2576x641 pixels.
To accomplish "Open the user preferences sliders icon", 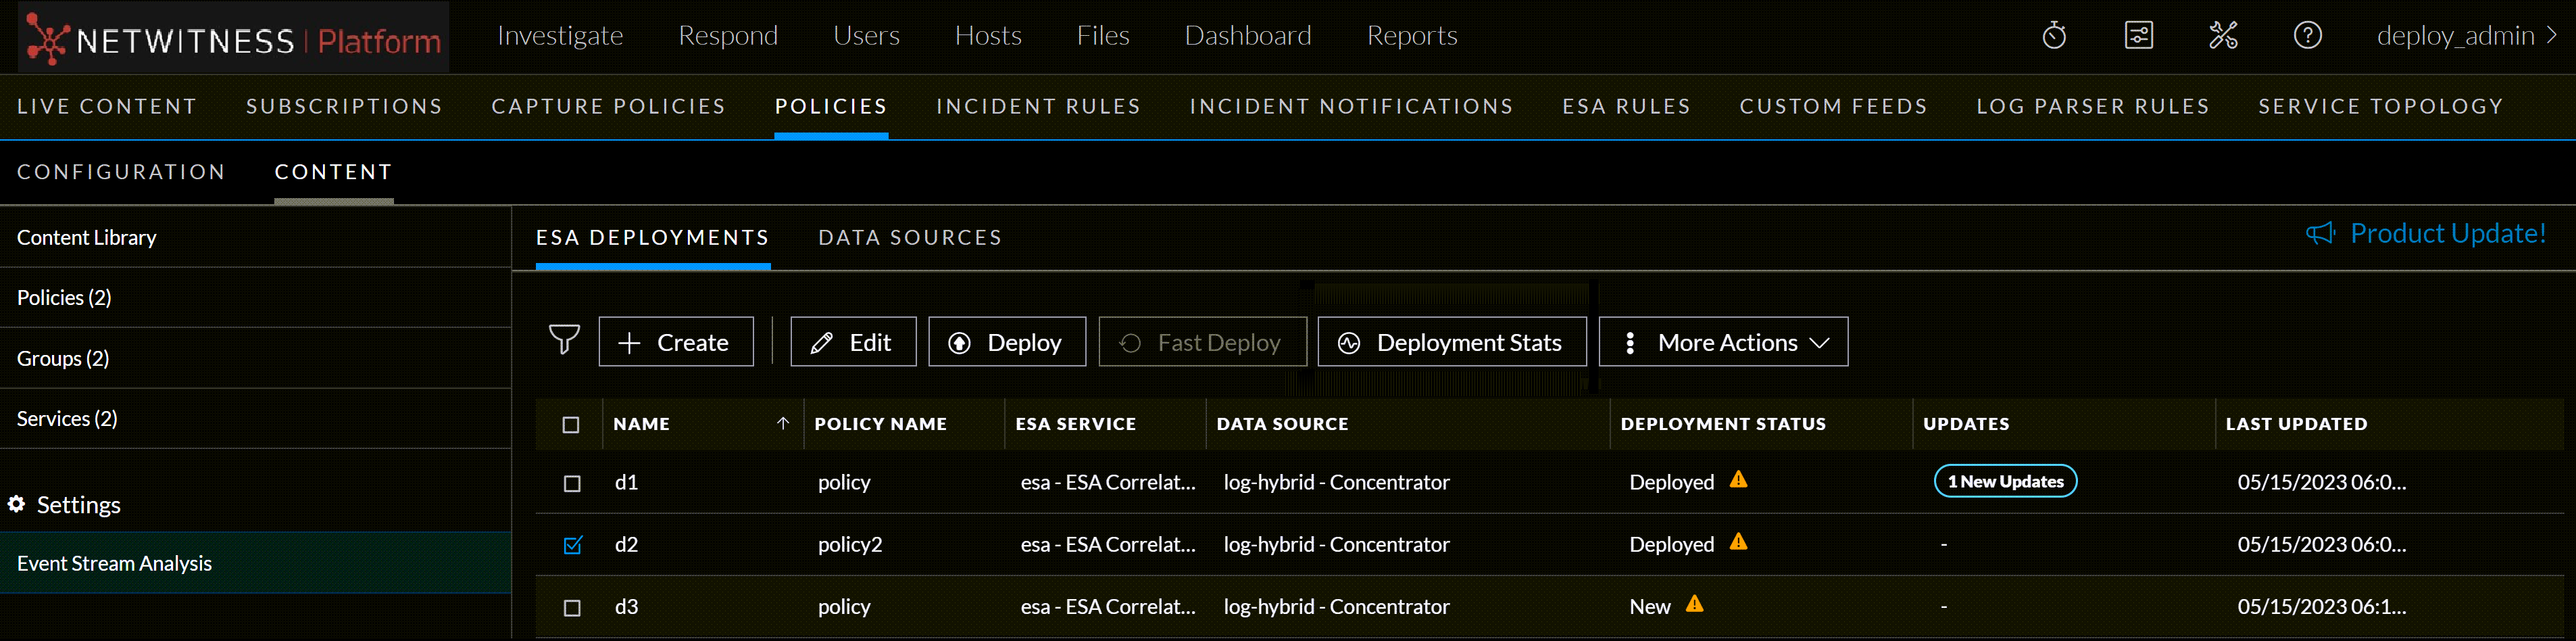I will point(2139,35).
